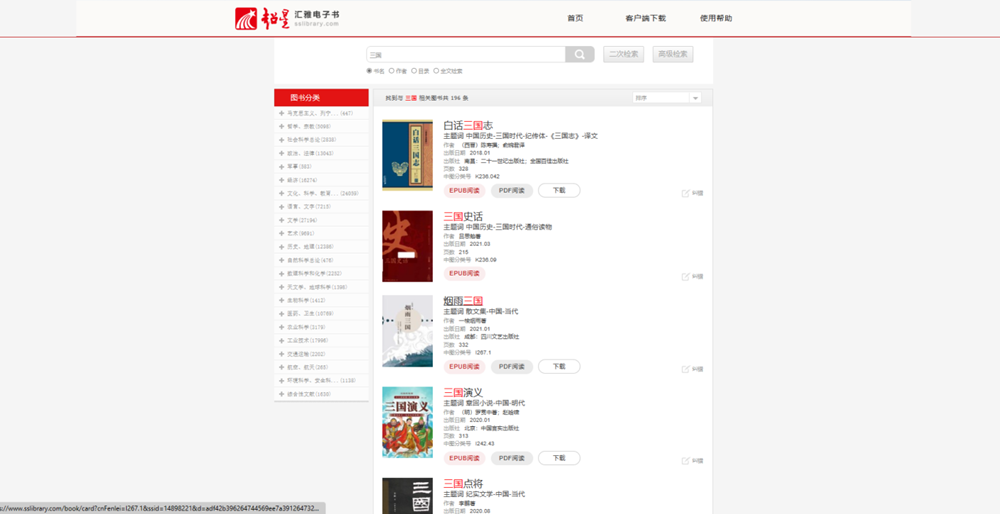Select the 文化、科学、教育 category label
This screenshot has height=514, width=1000.
coord(322,193)
